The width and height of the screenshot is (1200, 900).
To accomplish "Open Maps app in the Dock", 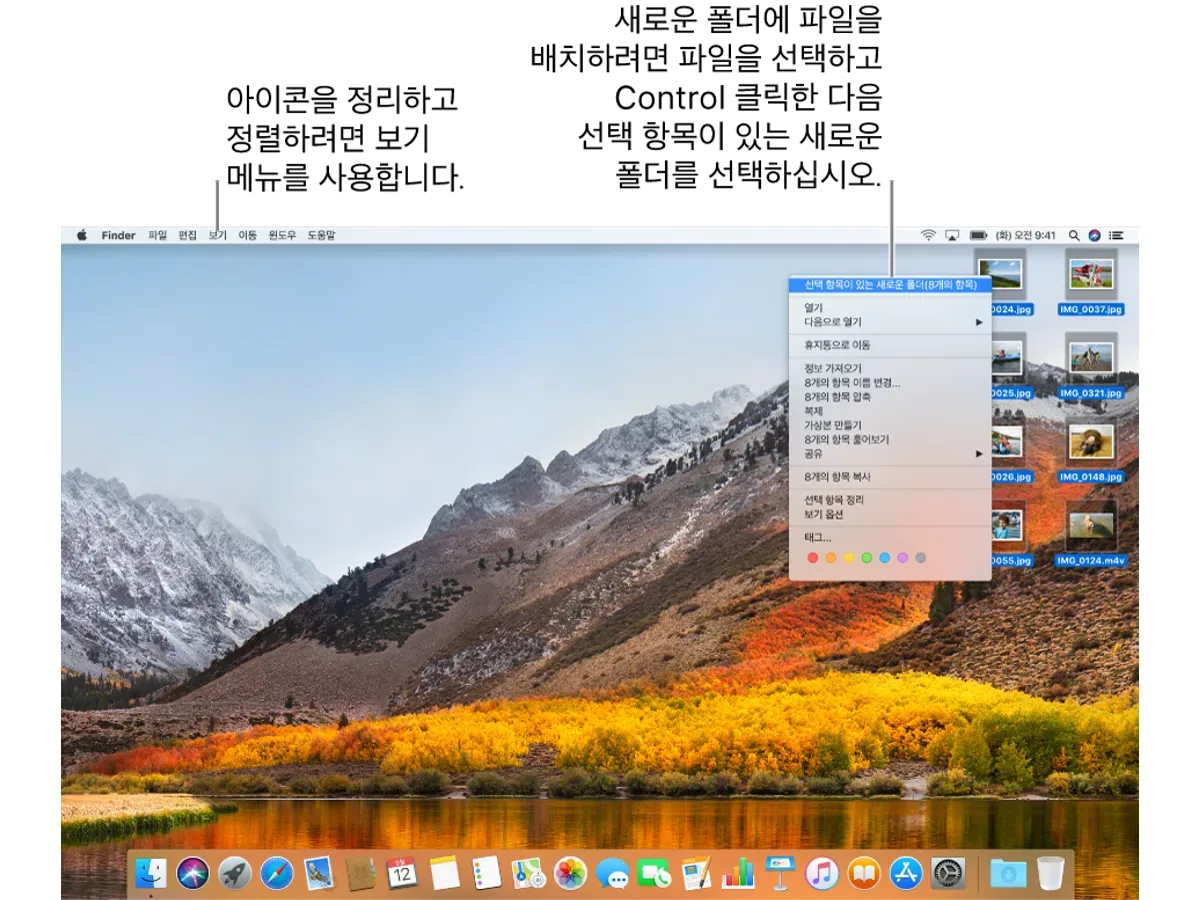I will 528,873.
